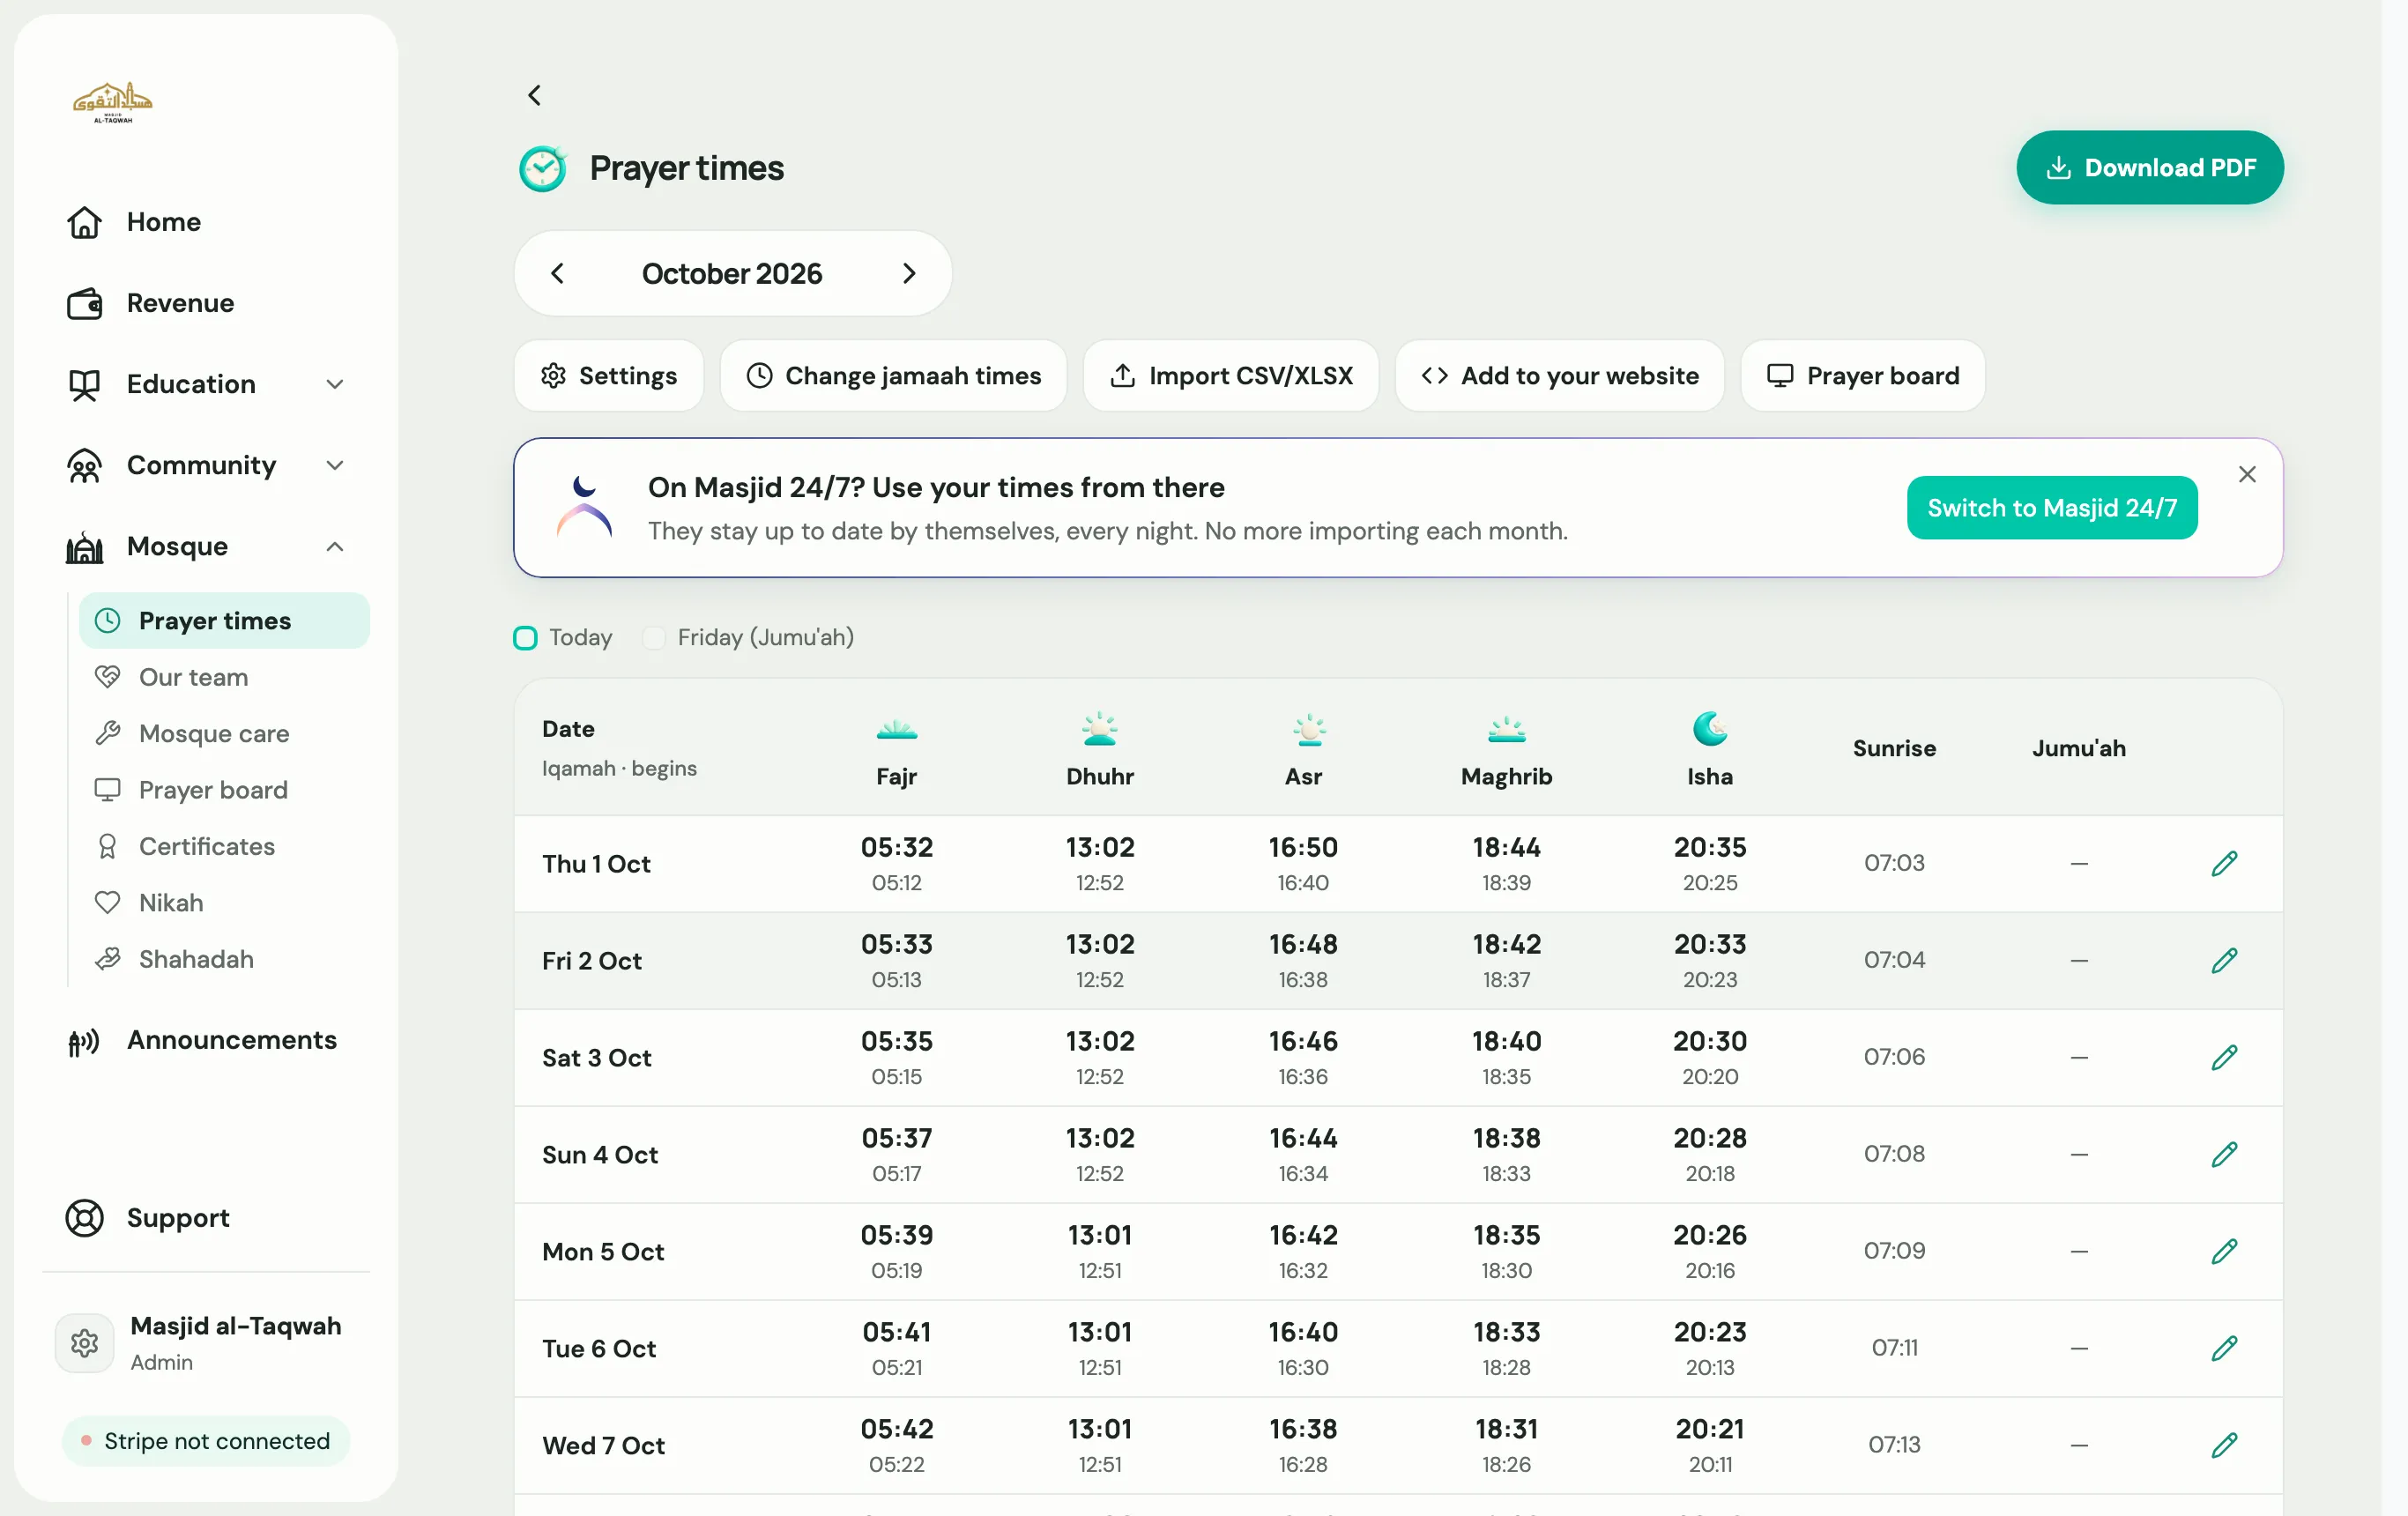Click the Fajr sunrise column icon
2408x1516 pixels.
pos(896,730)
